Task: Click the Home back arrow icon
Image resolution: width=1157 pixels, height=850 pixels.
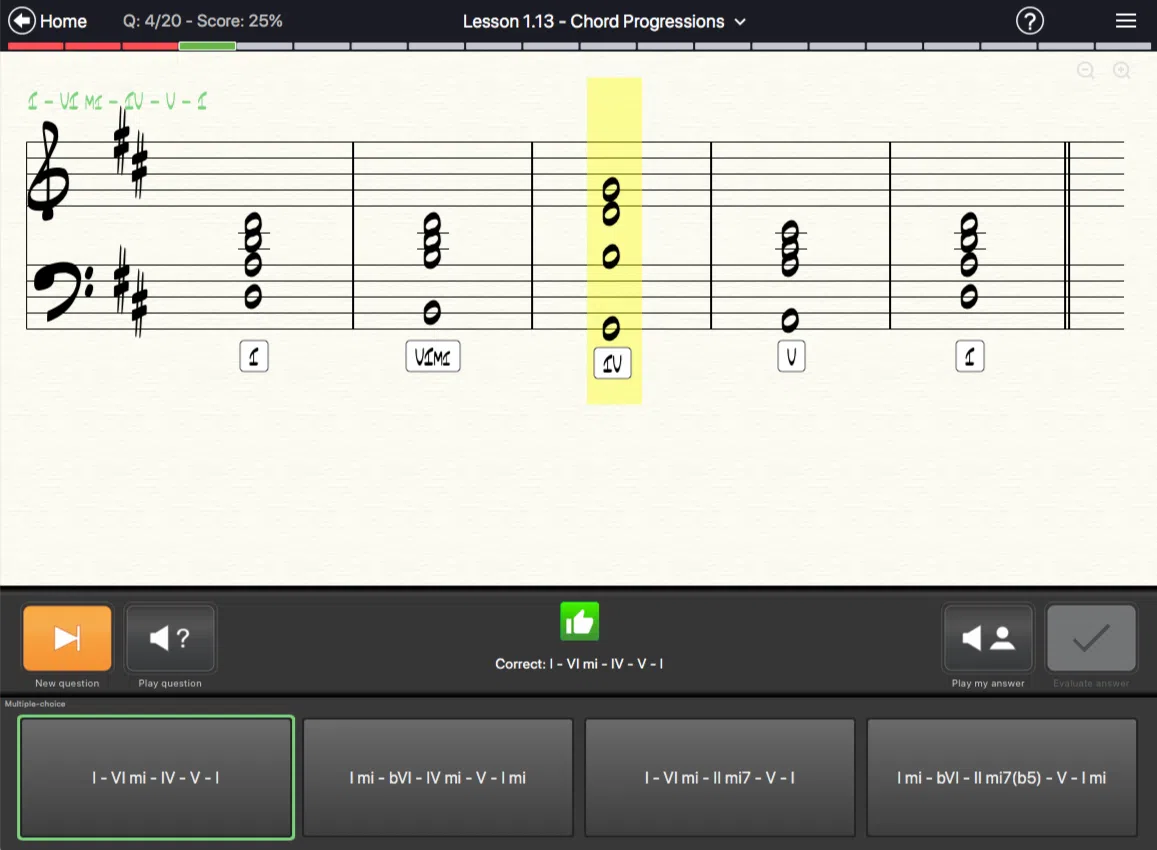Action: pos(21,21)
